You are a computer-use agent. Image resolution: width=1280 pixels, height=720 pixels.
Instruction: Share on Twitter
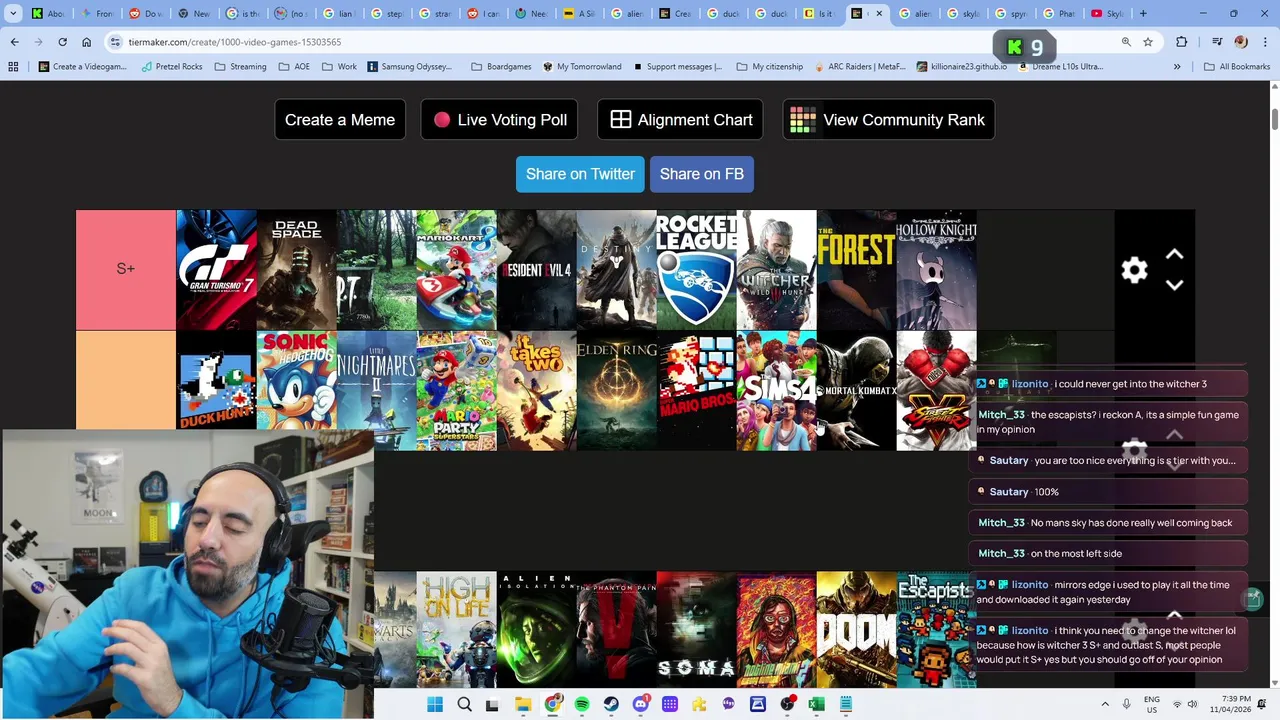[x=580, y=174]
